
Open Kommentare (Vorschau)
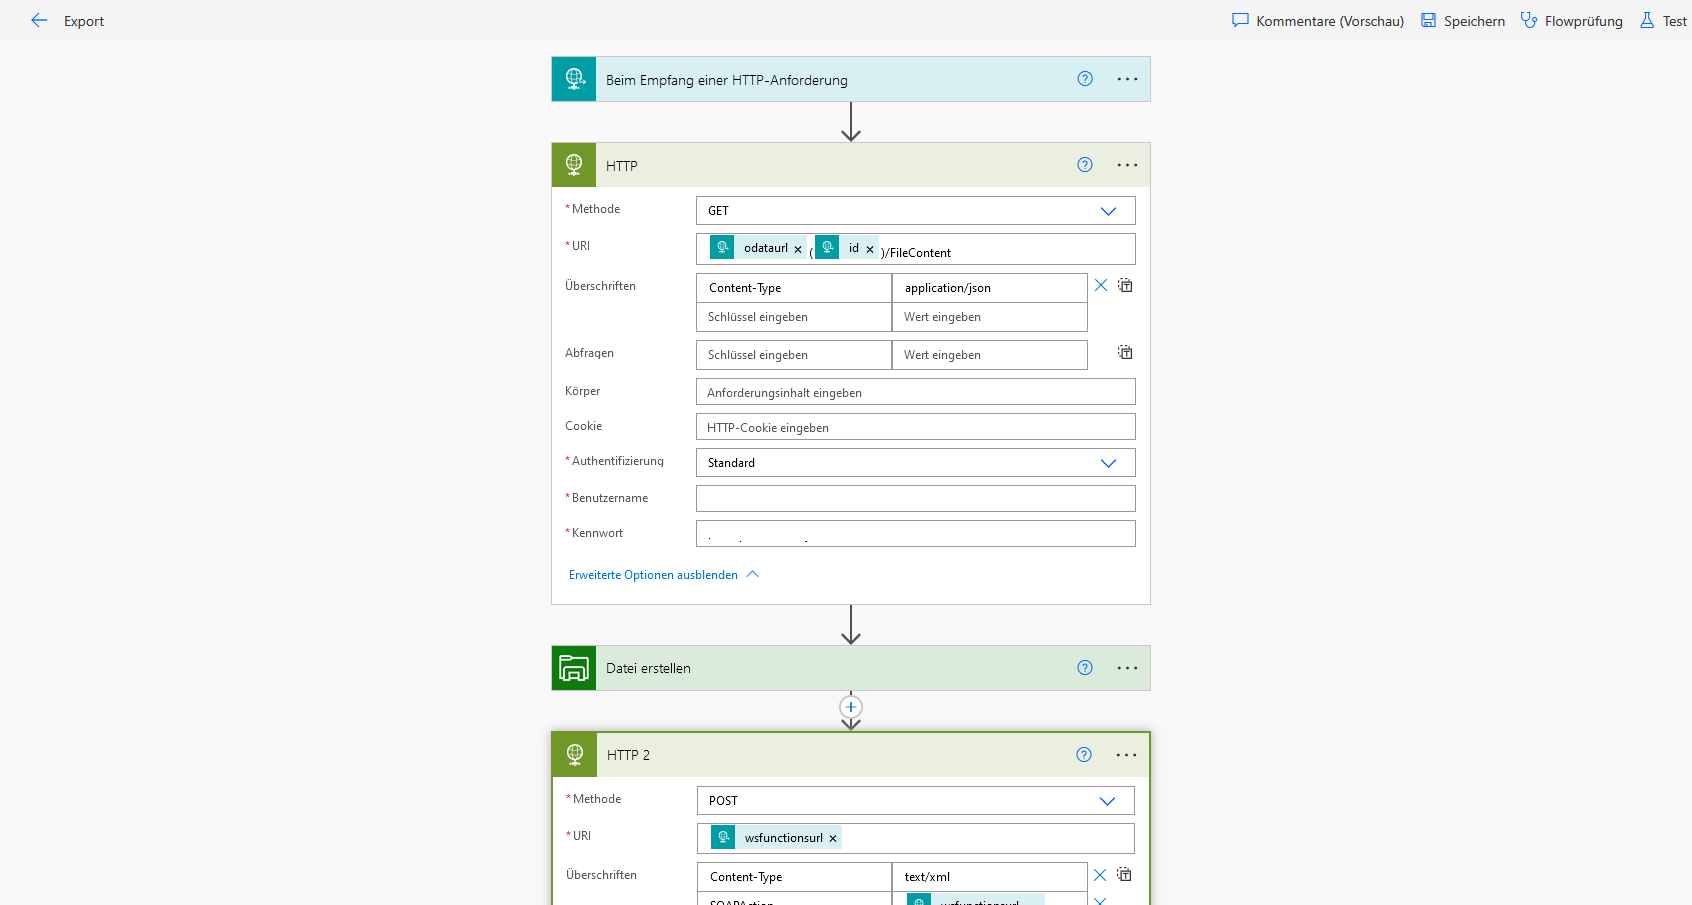click(1318, 21)
